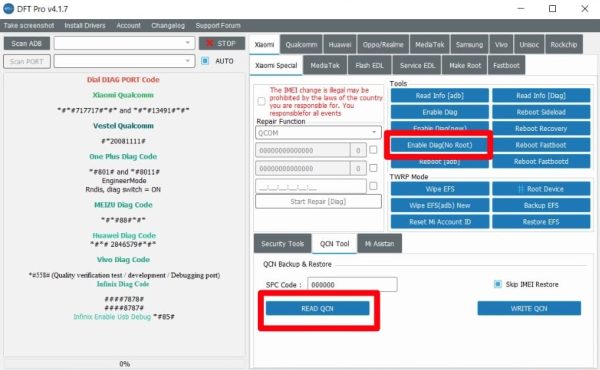Viewport: 600px width, 370px height.
Task: Click the 0% progress bar
Action: (124, 364)
